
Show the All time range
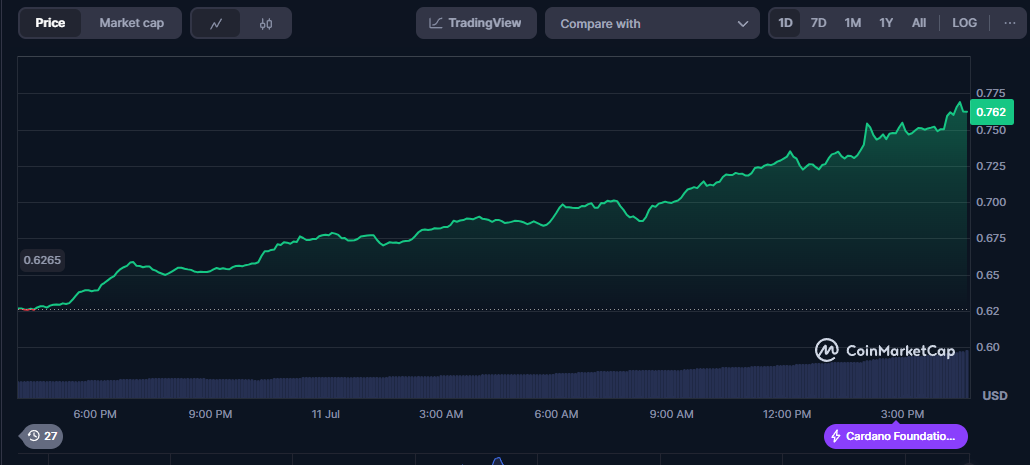tap(919, 23)
